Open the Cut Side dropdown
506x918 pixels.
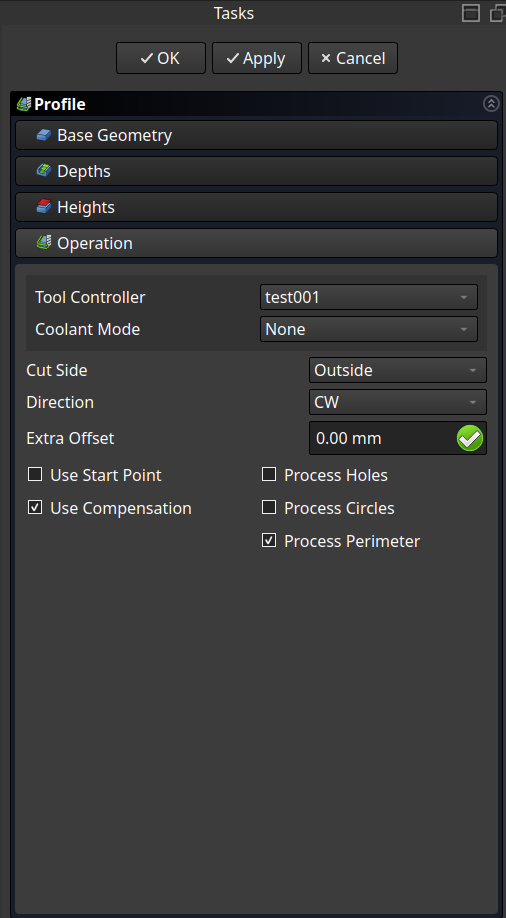[x=398, y=370]
